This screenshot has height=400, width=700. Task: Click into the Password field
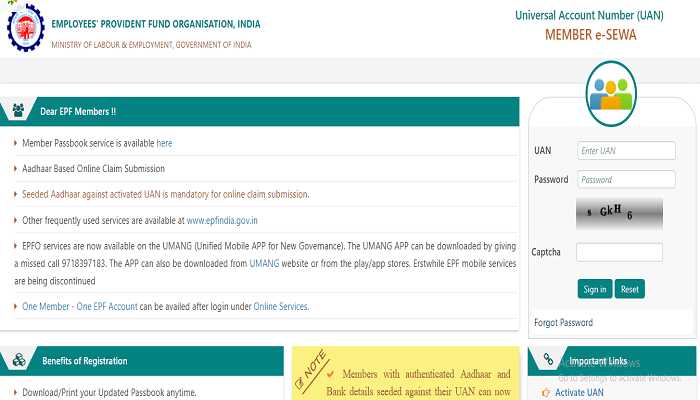pyautogui.click(x=625, y=180)
